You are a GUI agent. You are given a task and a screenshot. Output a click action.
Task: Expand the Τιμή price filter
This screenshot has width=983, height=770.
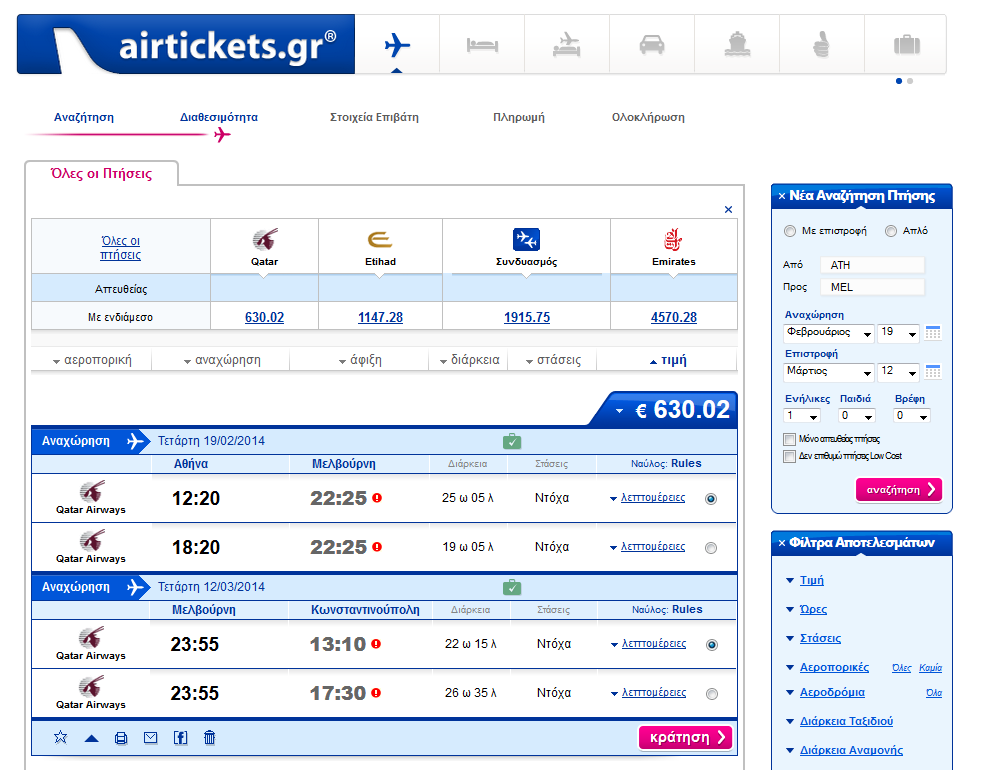pos(811,581)
